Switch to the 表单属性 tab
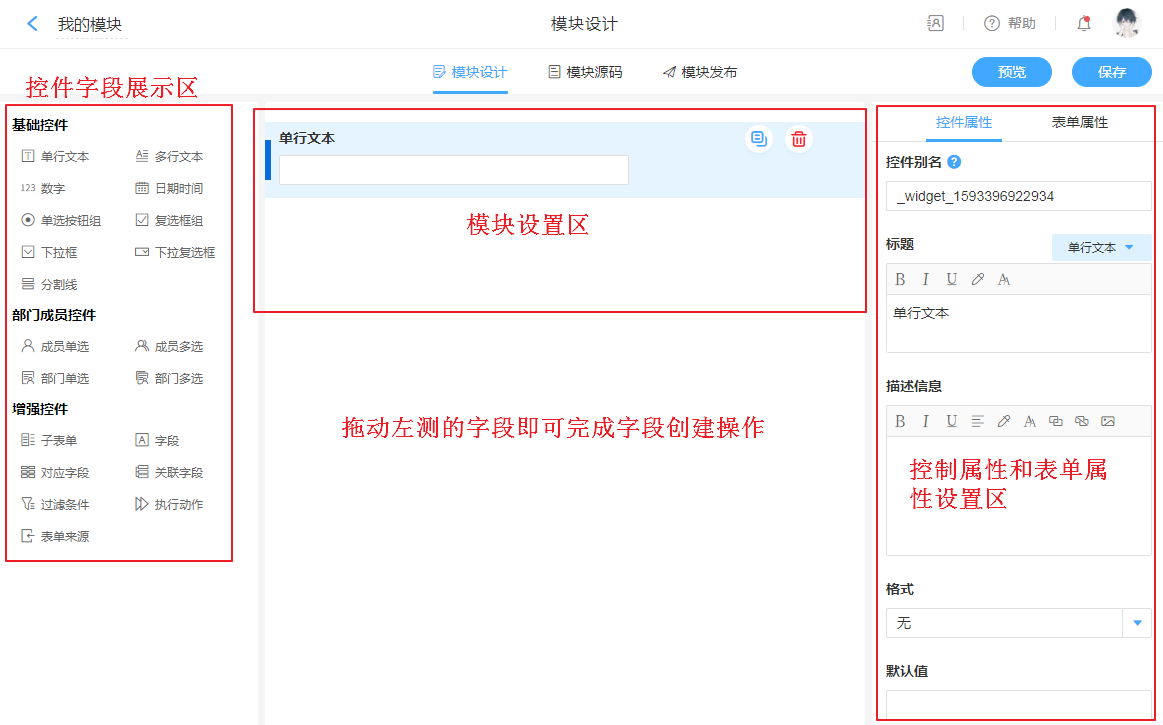The height and width of the screenshot is (725, 1163). (x=1079, y=122)
